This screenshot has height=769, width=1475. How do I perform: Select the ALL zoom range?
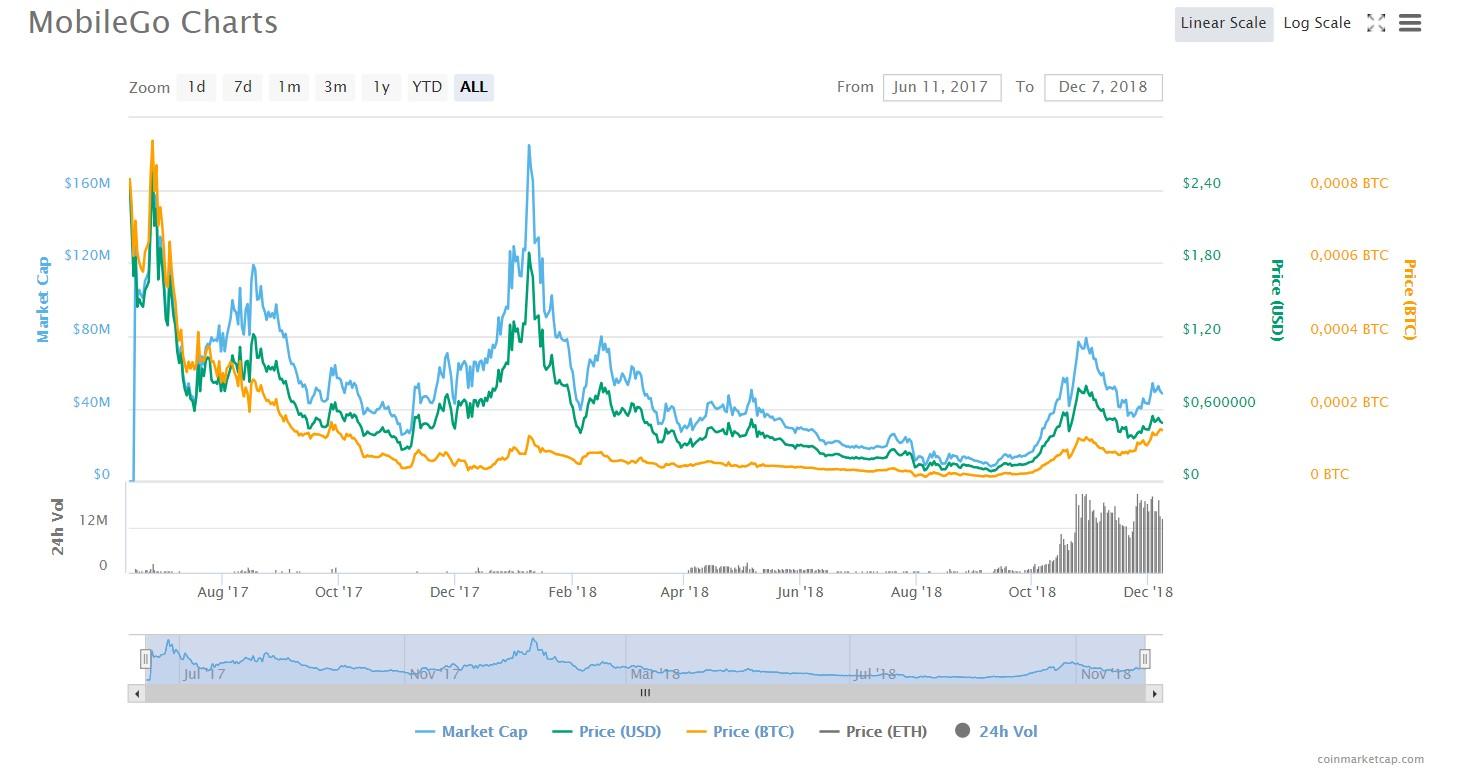(x=474, y=87)
